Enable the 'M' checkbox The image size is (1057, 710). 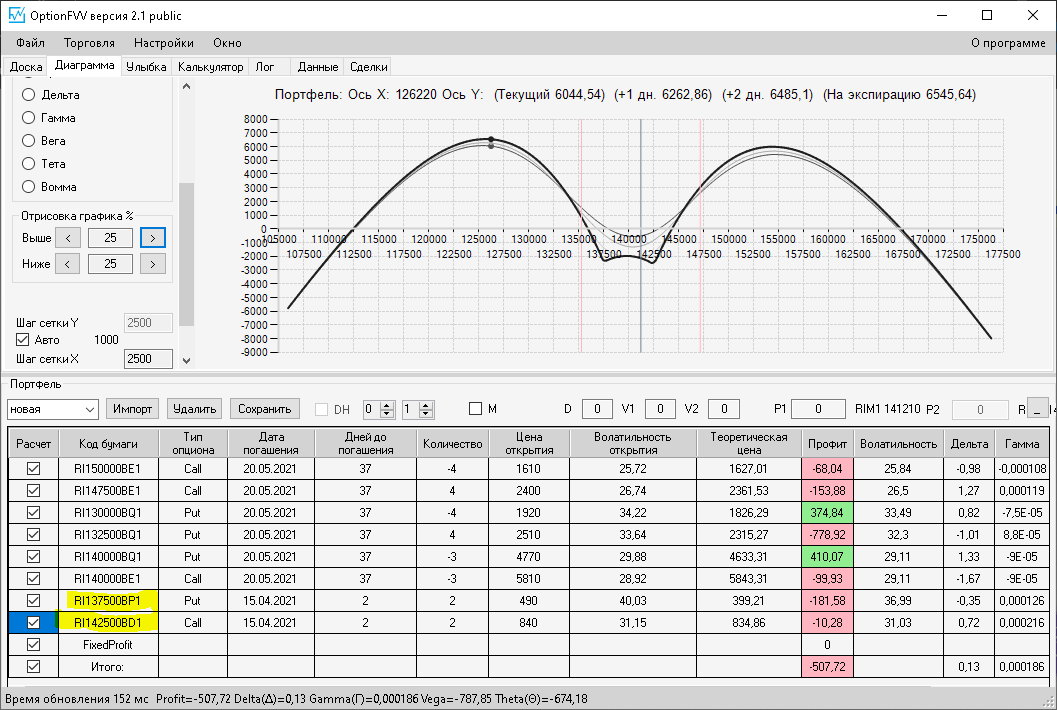[x=476, y=409]
